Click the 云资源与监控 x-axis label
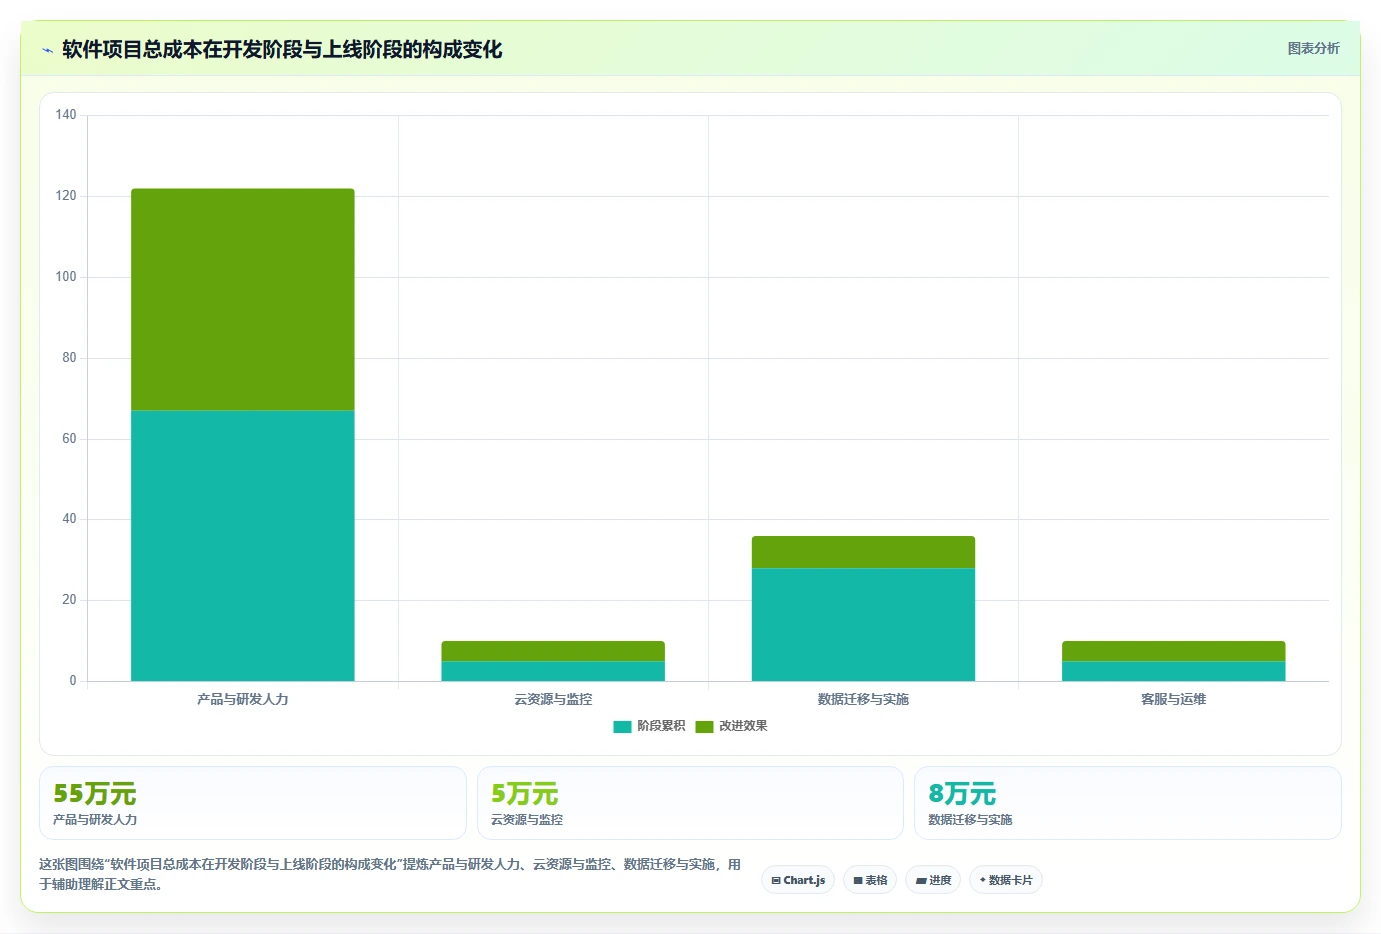1381x934 pixels. tap(553, 699)
